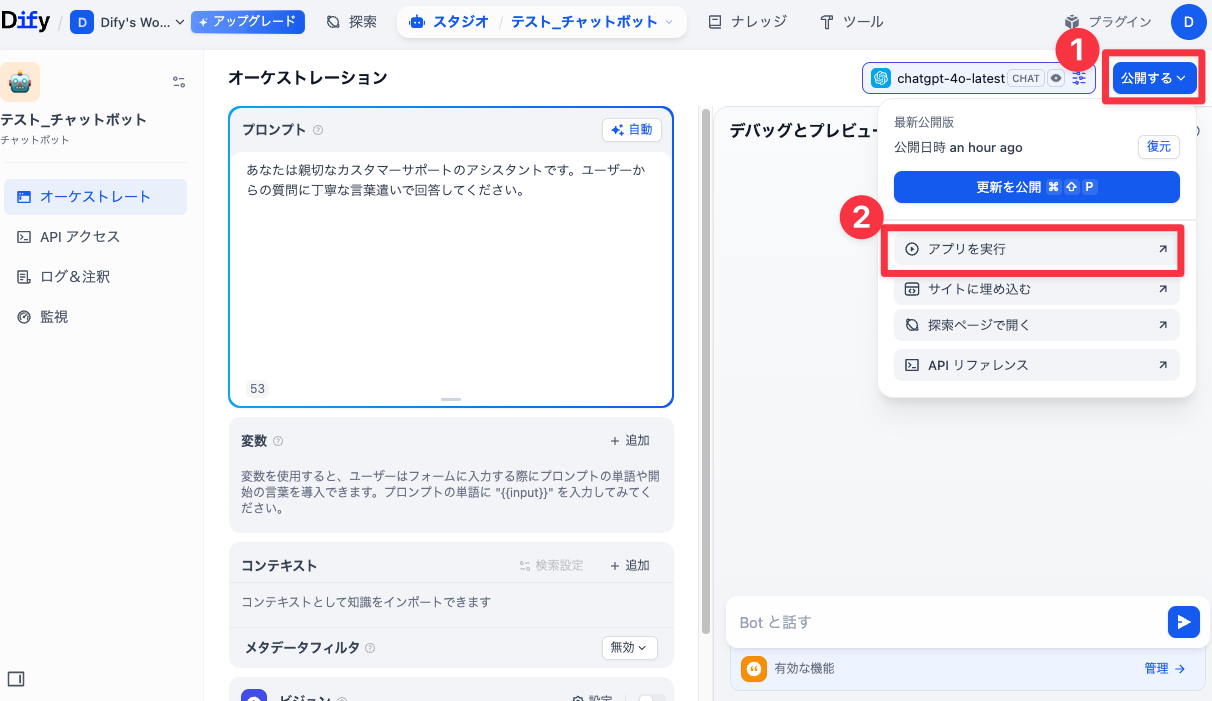Click the prompt help question icon

tap(318, 130)
